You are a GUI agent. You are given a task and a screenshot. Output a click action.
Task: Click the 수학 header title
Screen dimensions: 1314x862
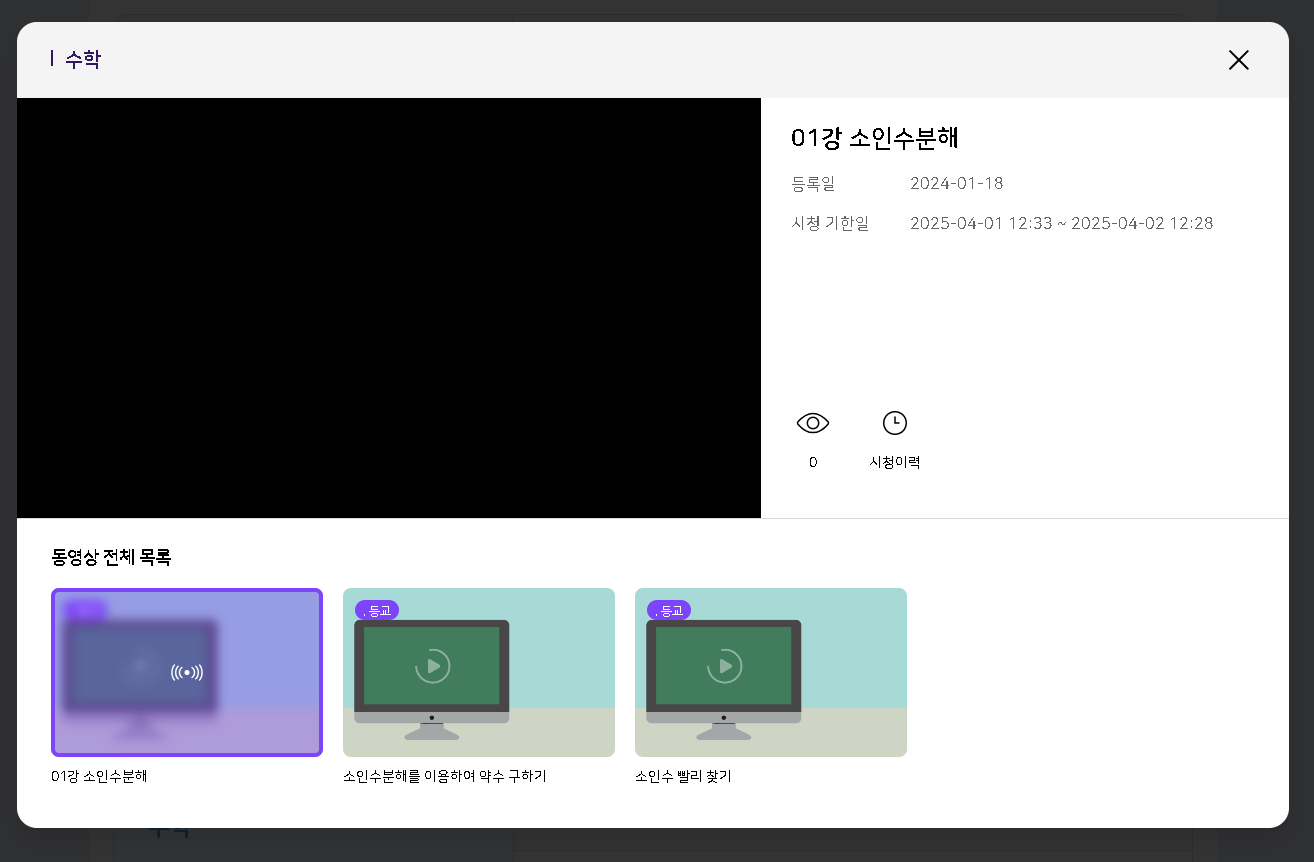tap(82, 60)
